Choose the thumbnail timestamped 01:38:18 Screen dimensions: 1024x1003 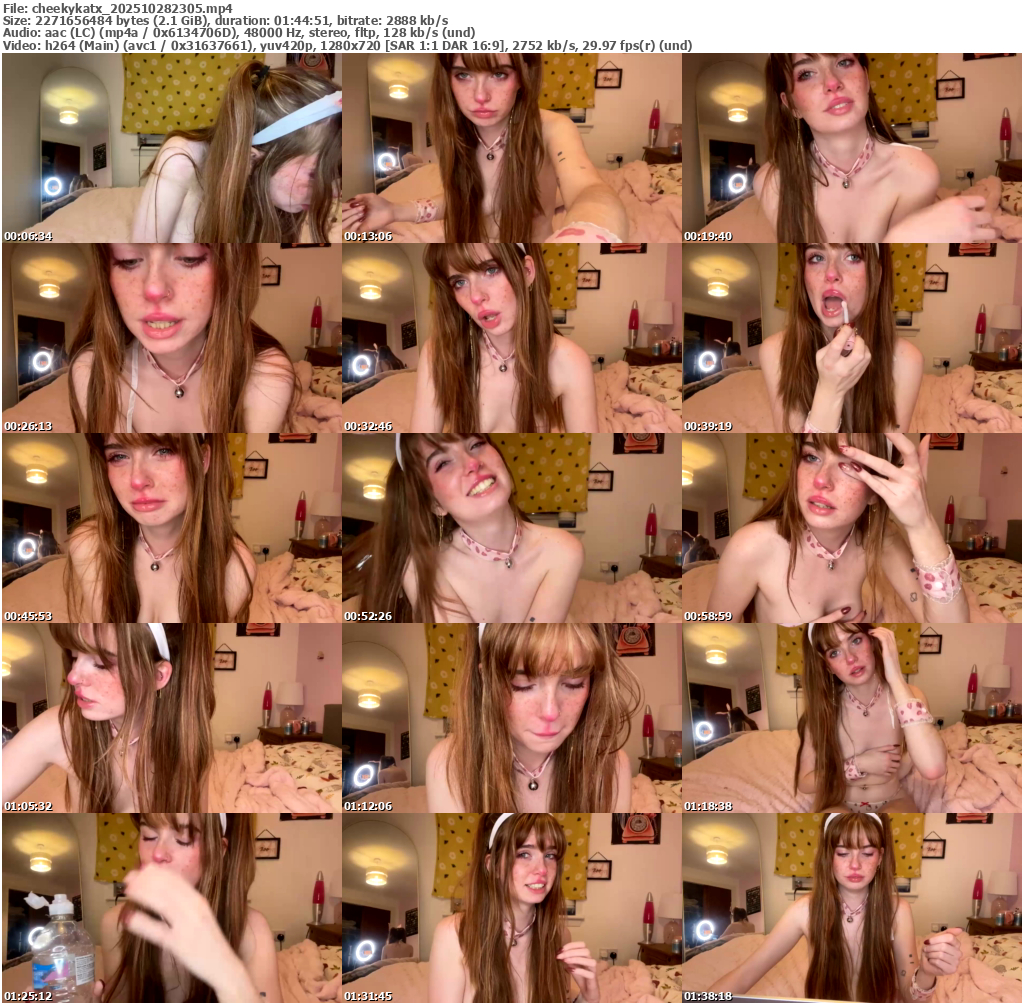tap(852, 908)
